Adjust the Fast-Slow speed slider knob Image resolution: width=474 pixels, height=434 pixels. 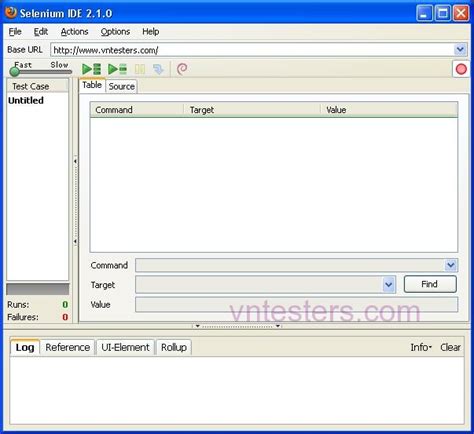click(x=14, y=71)
